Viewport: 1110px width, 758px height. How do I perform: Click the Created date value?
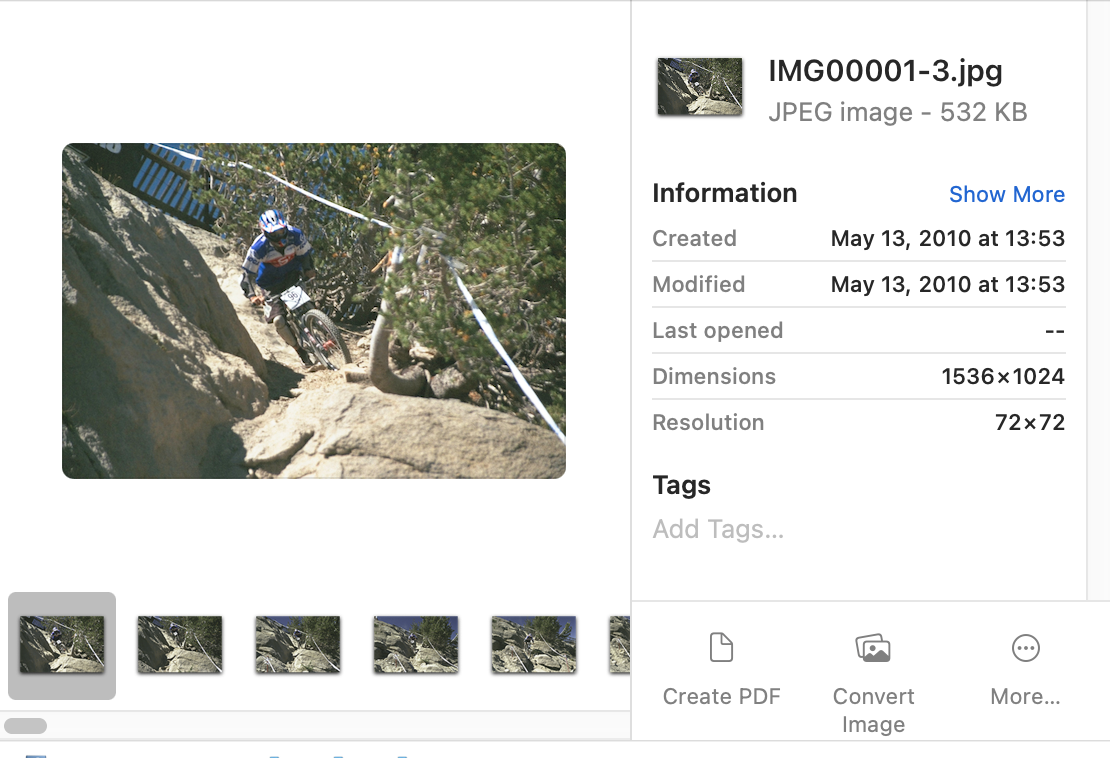pos(947,239)
